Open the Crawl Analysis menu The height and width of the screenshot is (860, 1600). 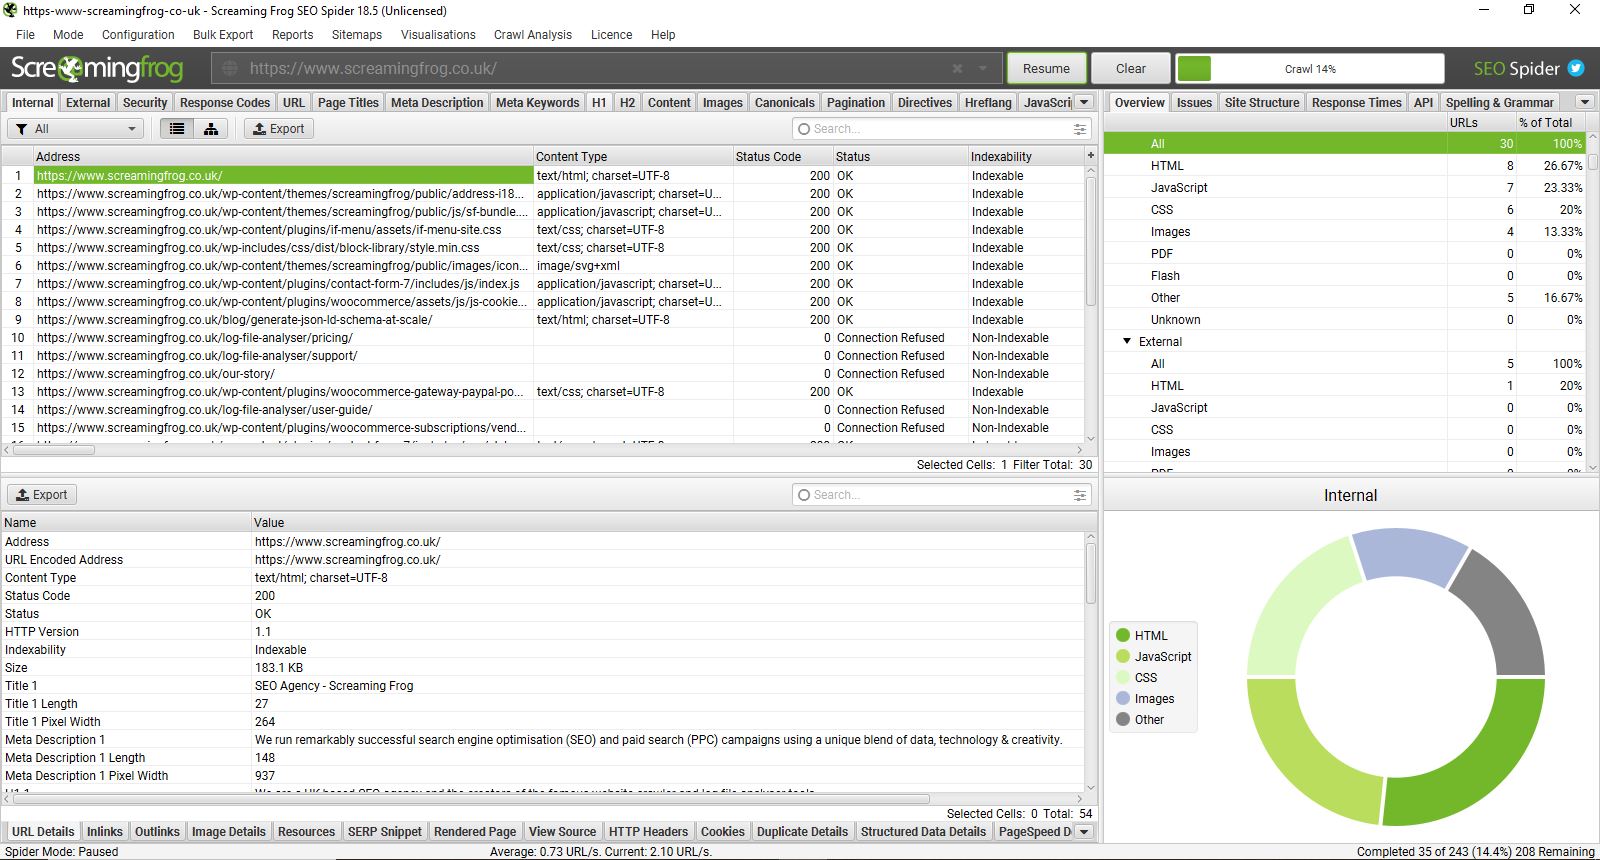tap(533, 34)
